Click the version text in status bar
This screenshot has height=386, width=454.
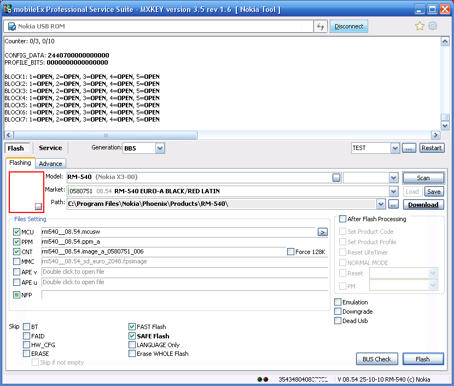coord(384,379)
